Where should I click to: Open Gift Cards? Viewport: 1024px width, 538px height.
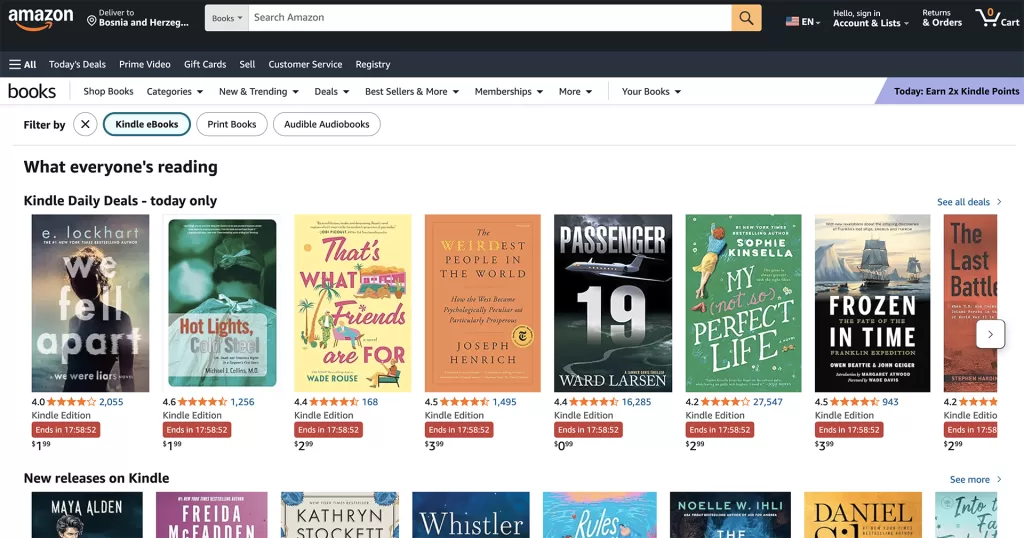205,65
